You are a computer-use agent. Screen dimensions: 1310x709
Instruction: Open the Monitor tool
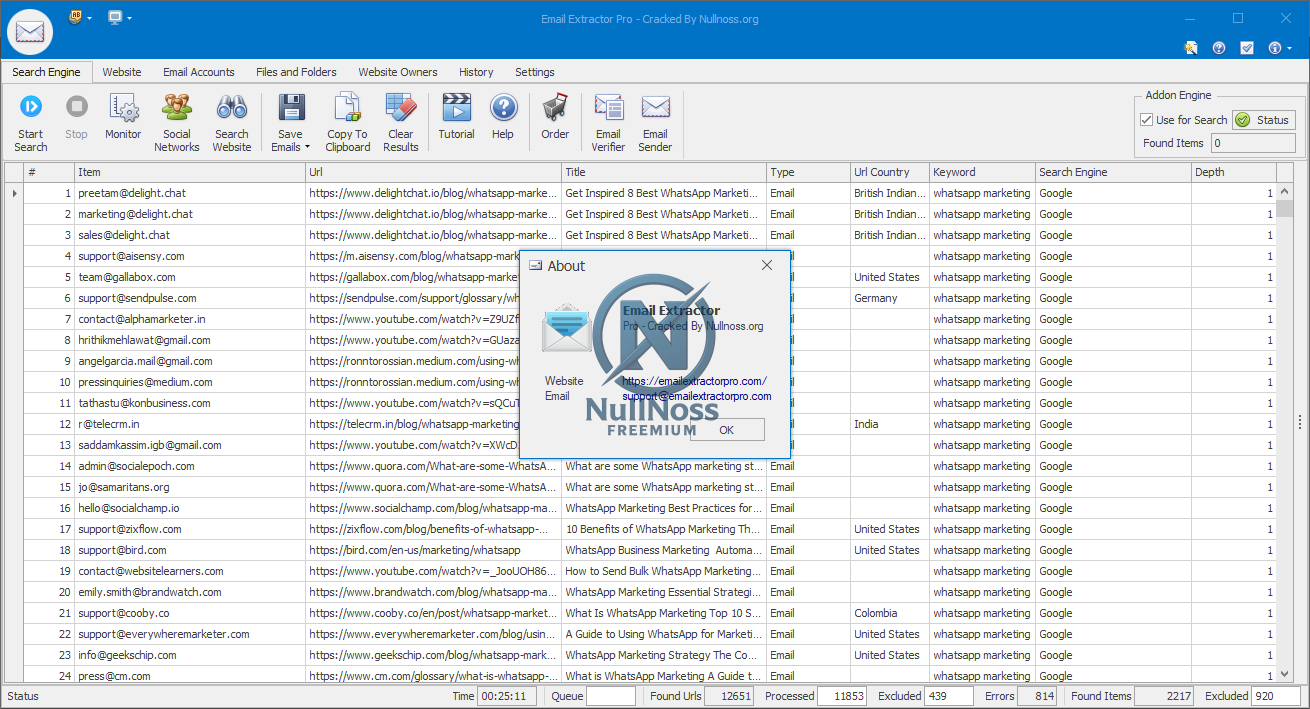pos(123,107)
